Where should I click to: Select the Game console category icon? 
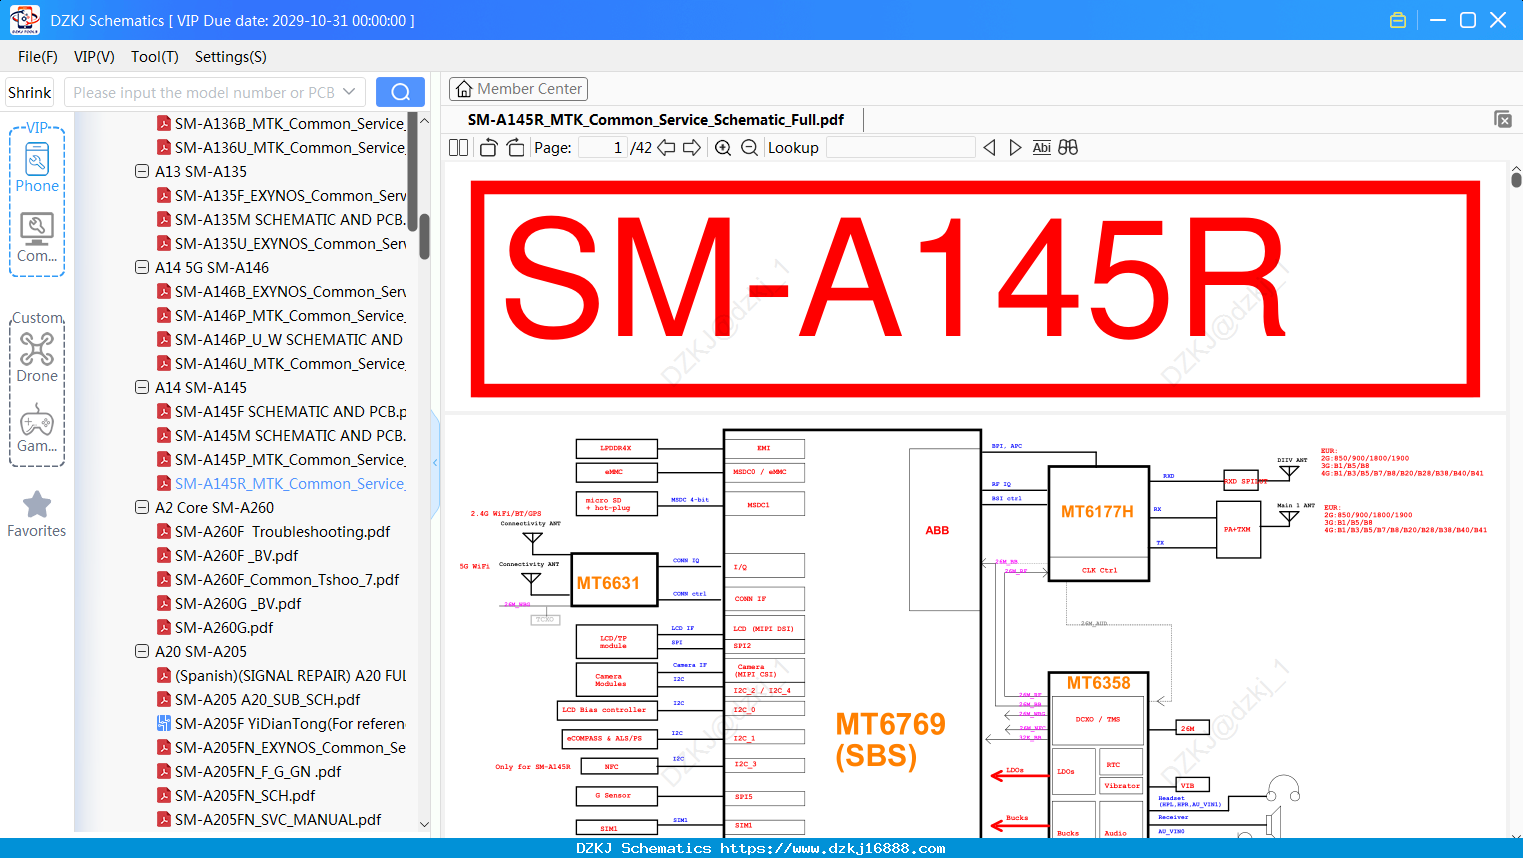point(37,428)
